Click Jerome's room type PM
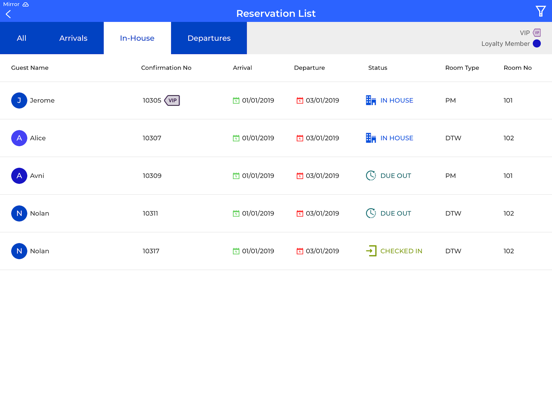This screenshot has width=552, height=414. click(x=451, y=100)
